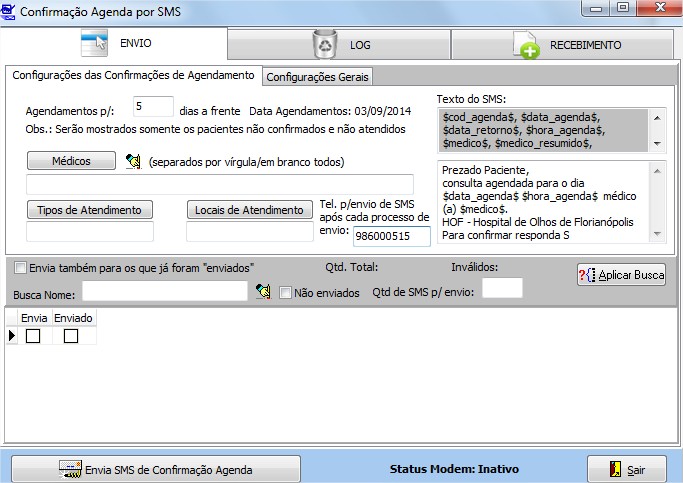Switch to the ENVIO tab
The image size is (683, 483).
click(x=114, y=45)
